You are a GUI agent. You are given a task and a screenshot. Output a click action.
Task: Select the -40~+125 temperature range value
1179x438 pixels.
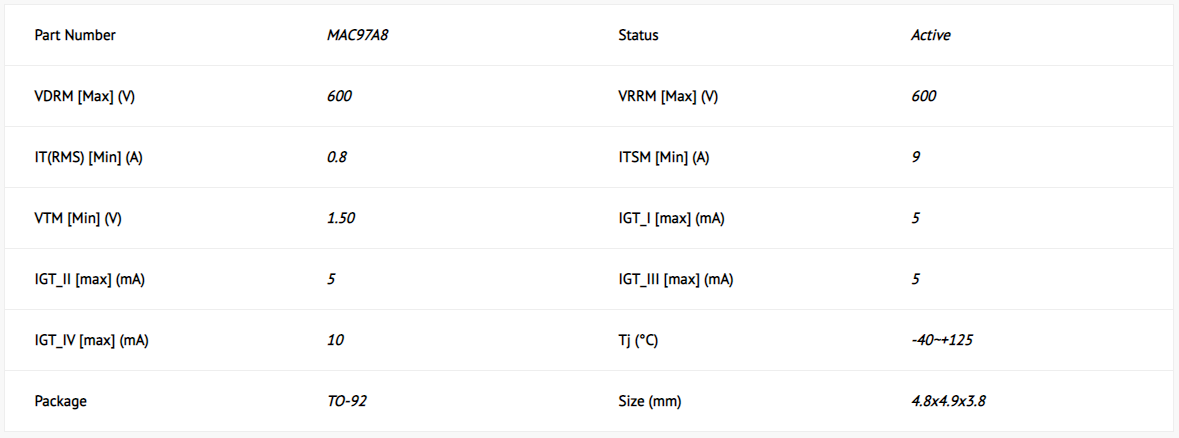click(941, 340)
